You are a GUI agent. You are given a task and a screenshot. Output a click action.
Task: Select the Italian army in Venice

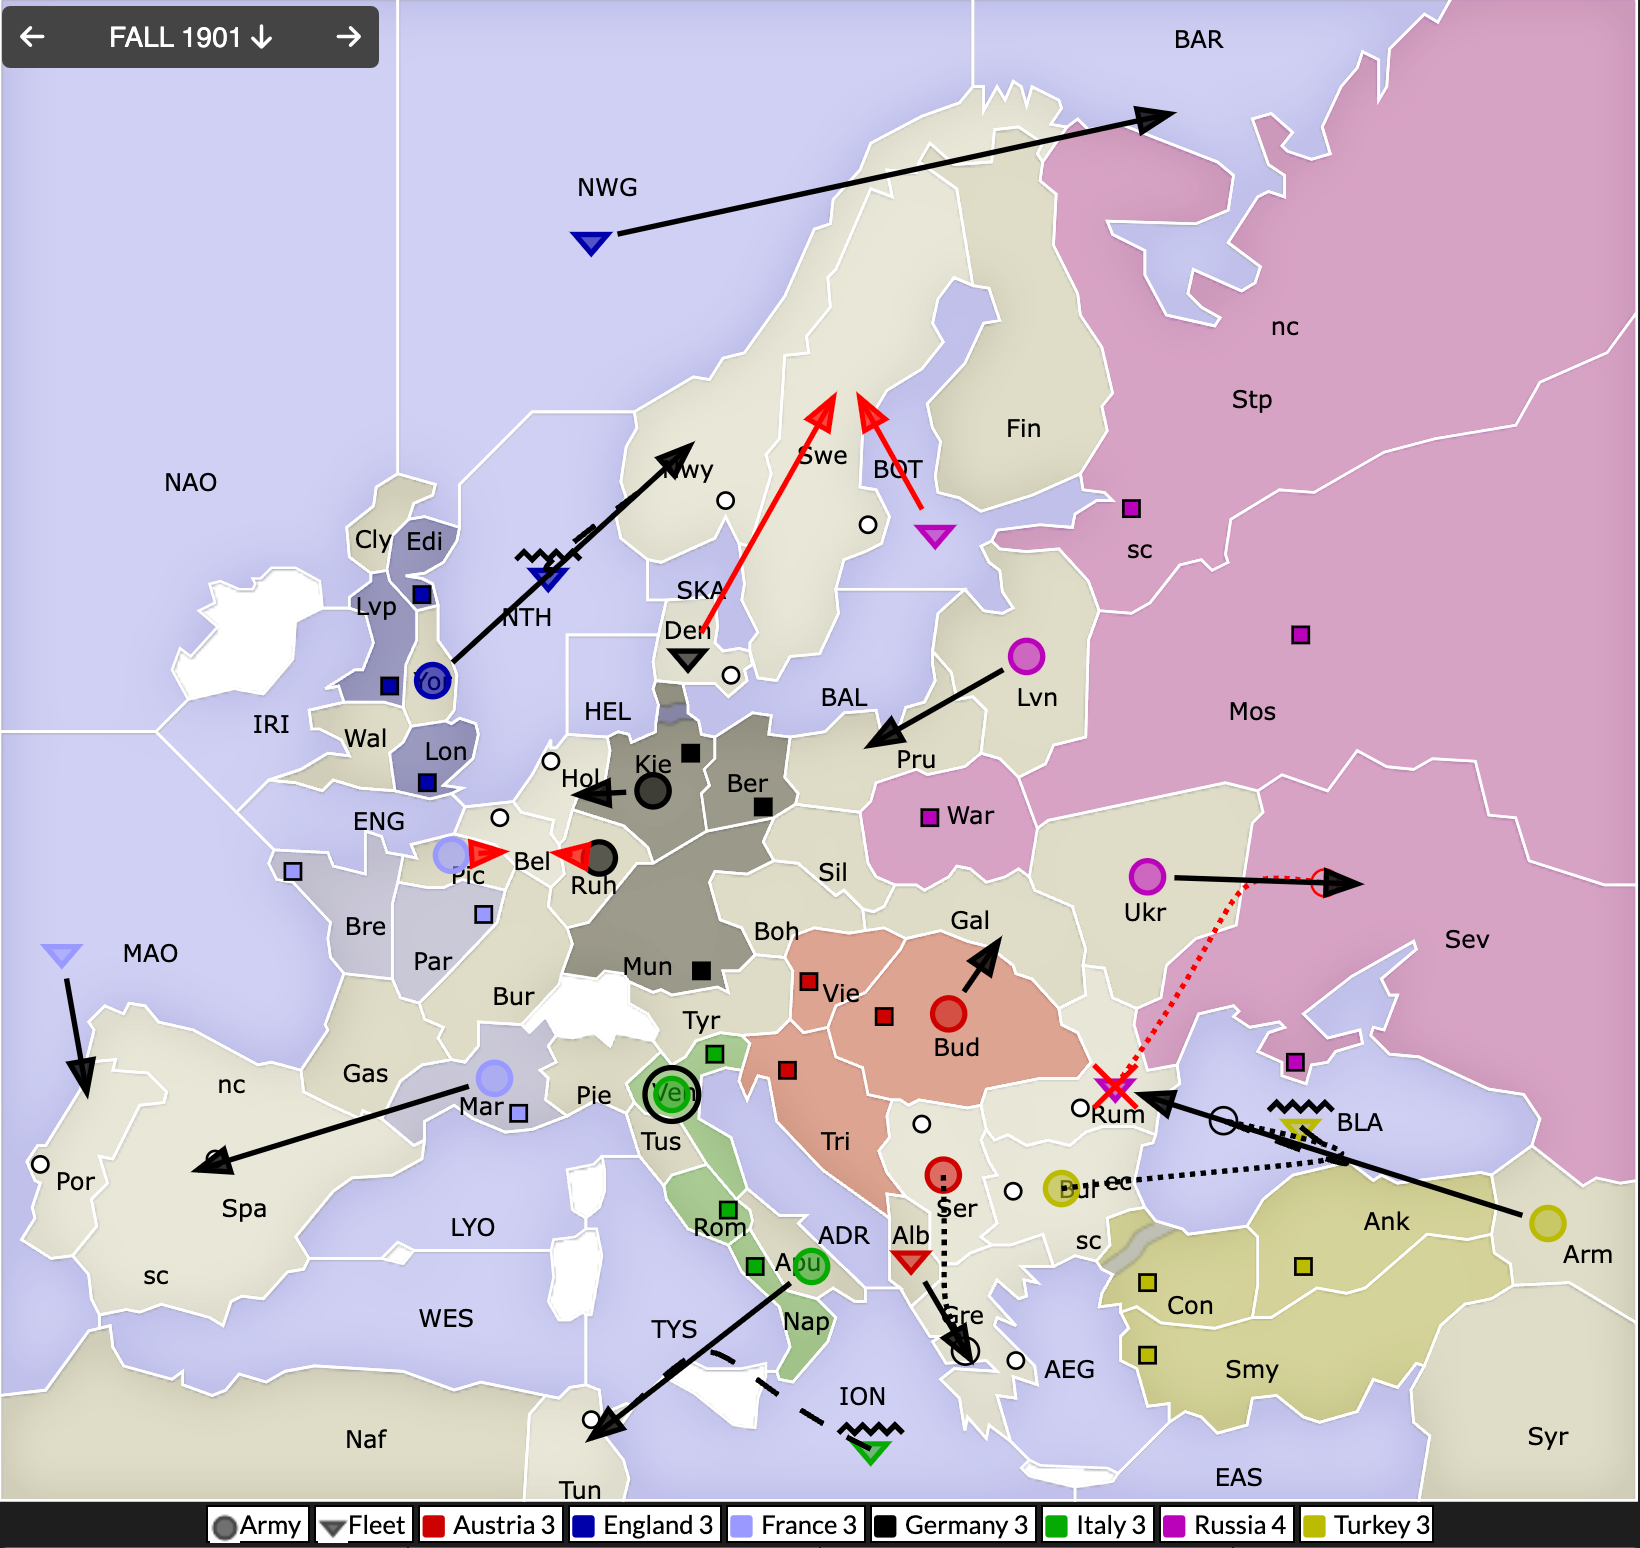(x=671, y=1093)
